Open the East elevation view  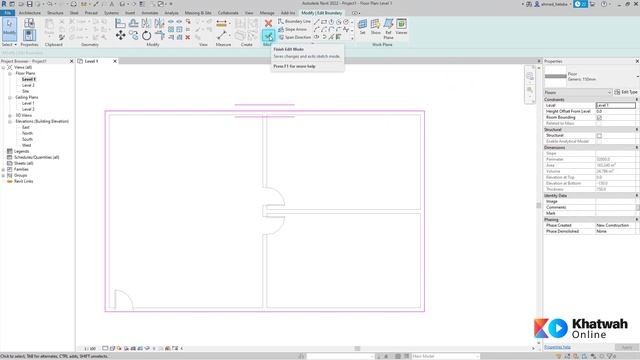point(26,127)
